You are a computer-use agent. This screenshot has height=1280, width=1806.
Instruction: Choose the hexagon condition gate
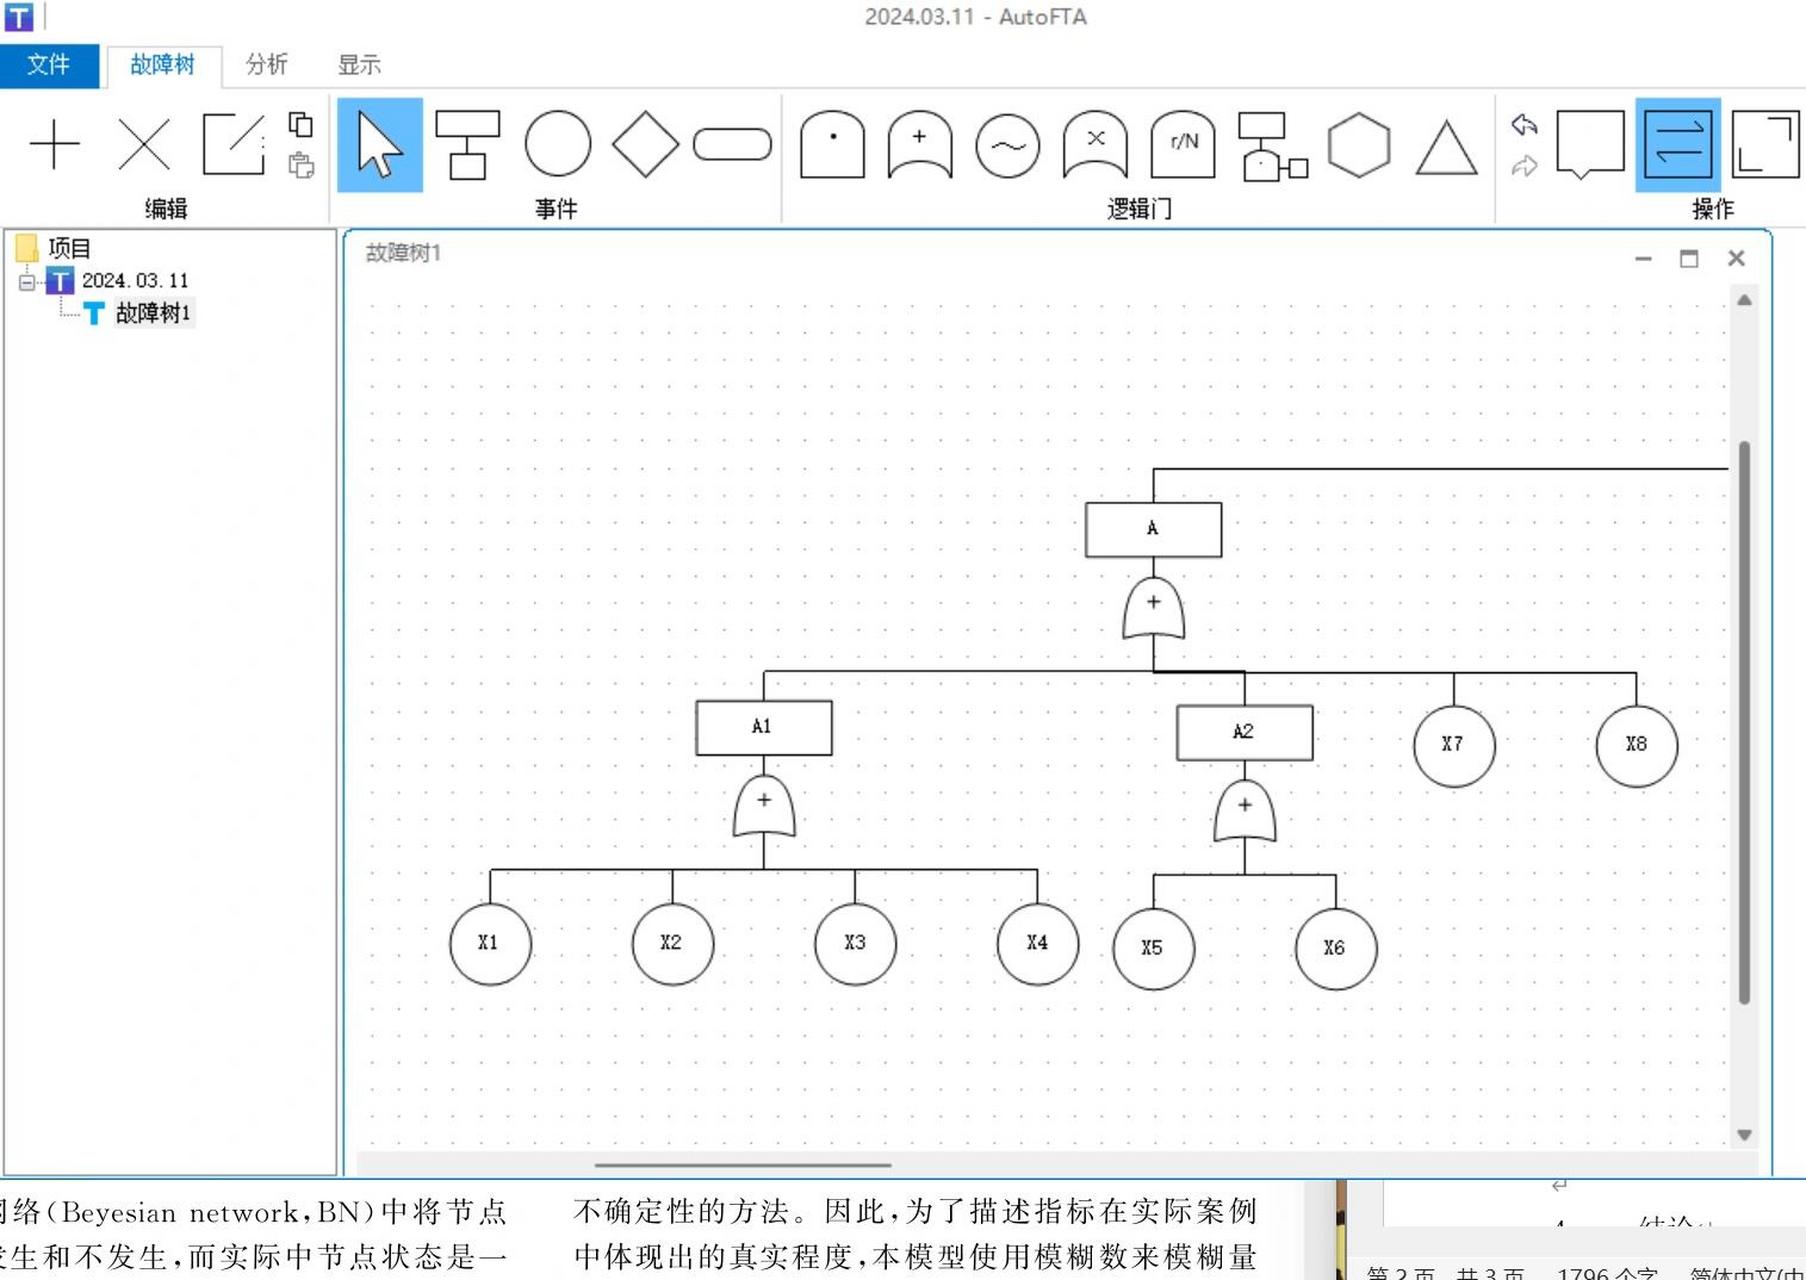coord(1358,146)
